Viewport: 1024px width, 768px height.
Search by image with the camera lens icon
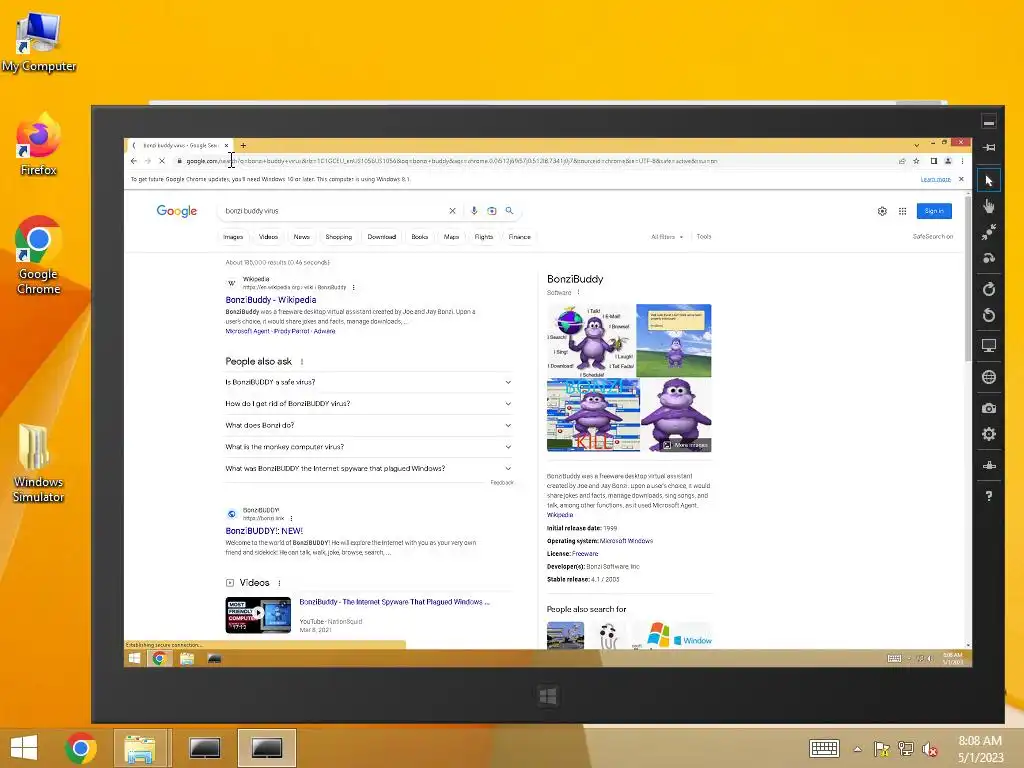pos(492,211)
